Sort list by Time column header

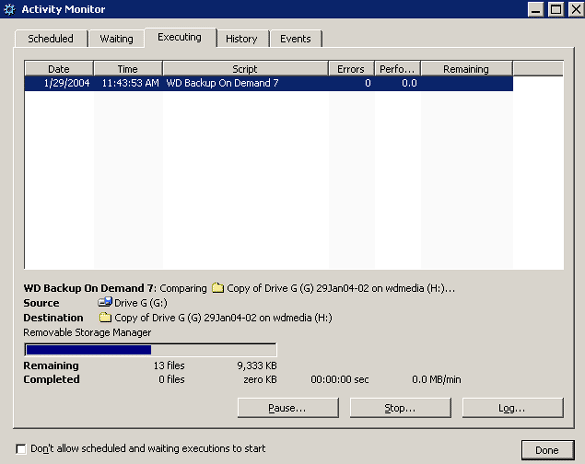coord(128,69)
